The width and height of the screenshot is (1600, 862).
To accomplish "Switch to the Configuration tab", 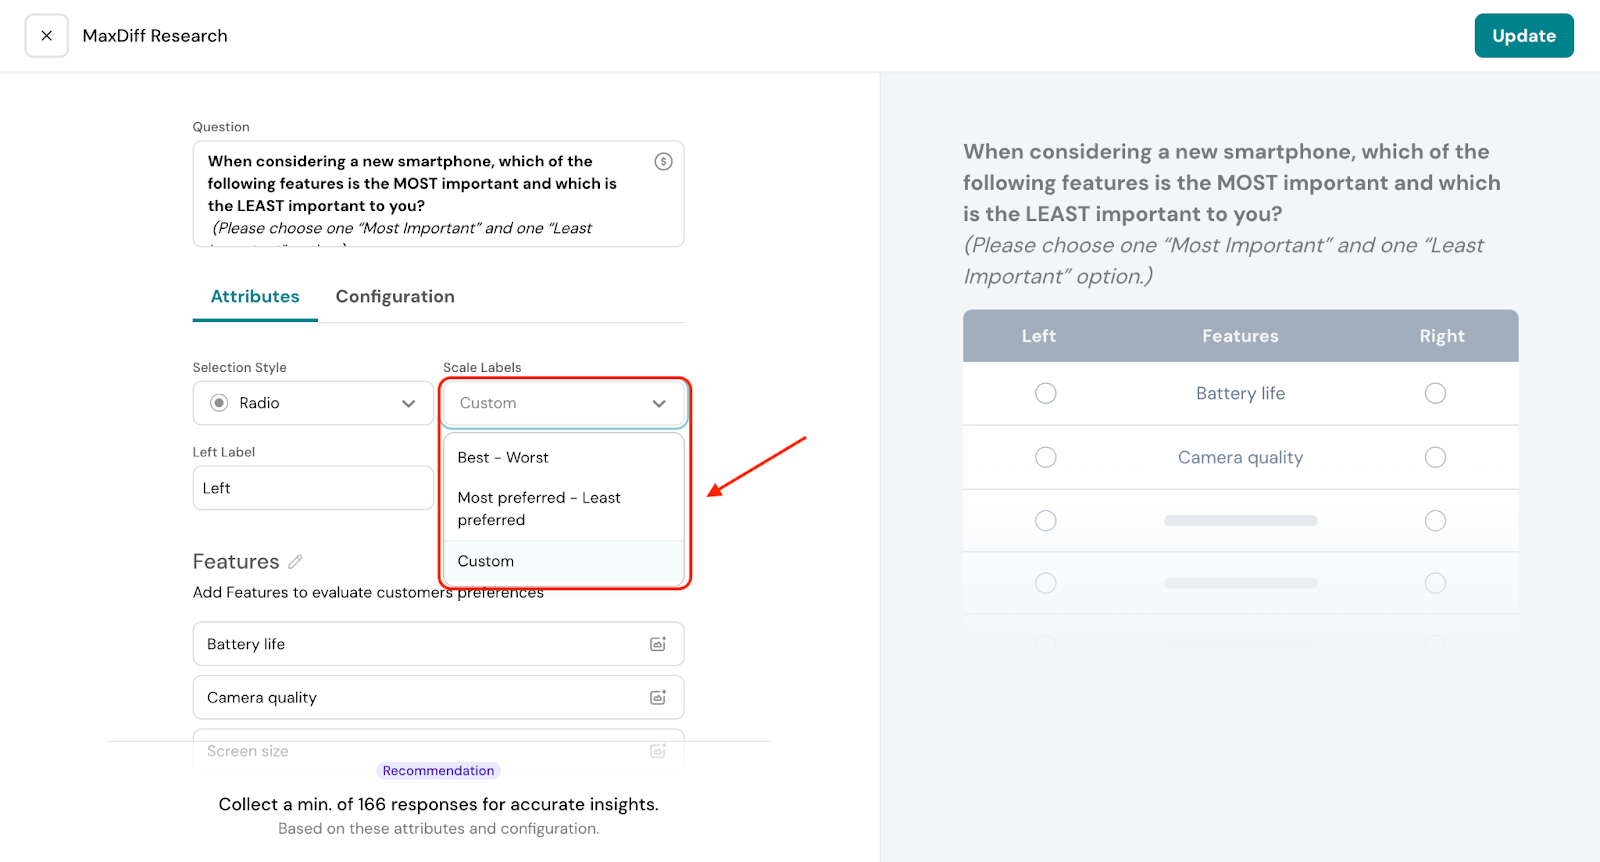I will coord(395,297).
